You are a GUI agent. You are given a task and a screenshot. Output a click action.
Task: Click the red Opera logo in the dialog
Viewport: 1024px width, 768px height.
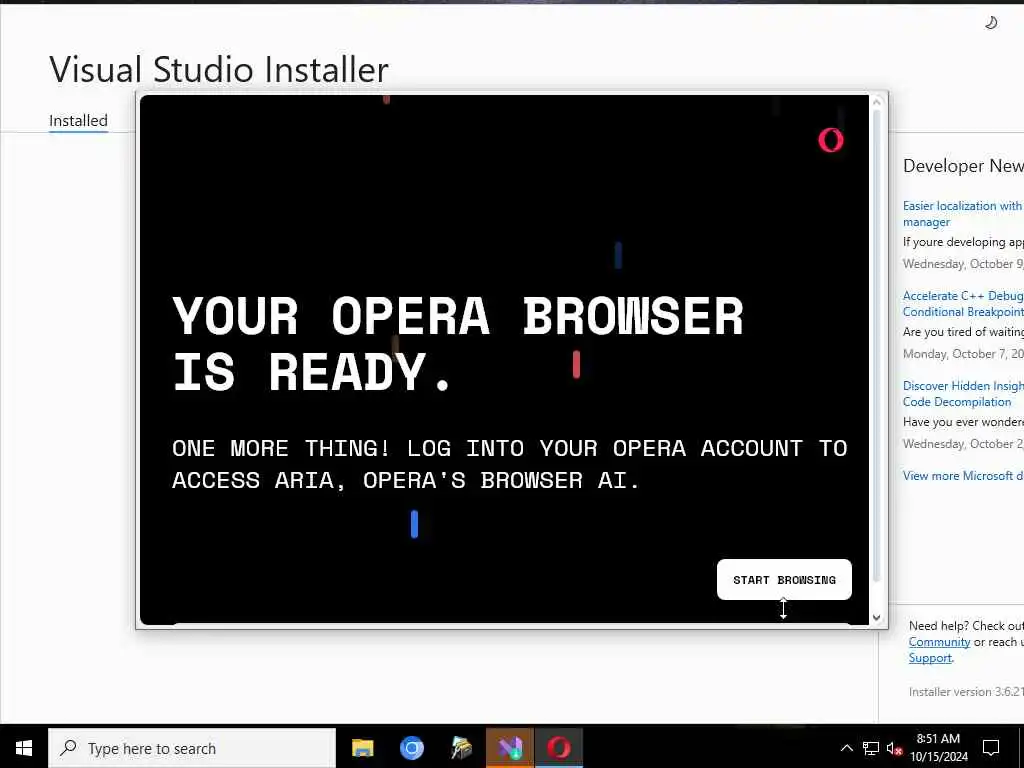(831, 140)
